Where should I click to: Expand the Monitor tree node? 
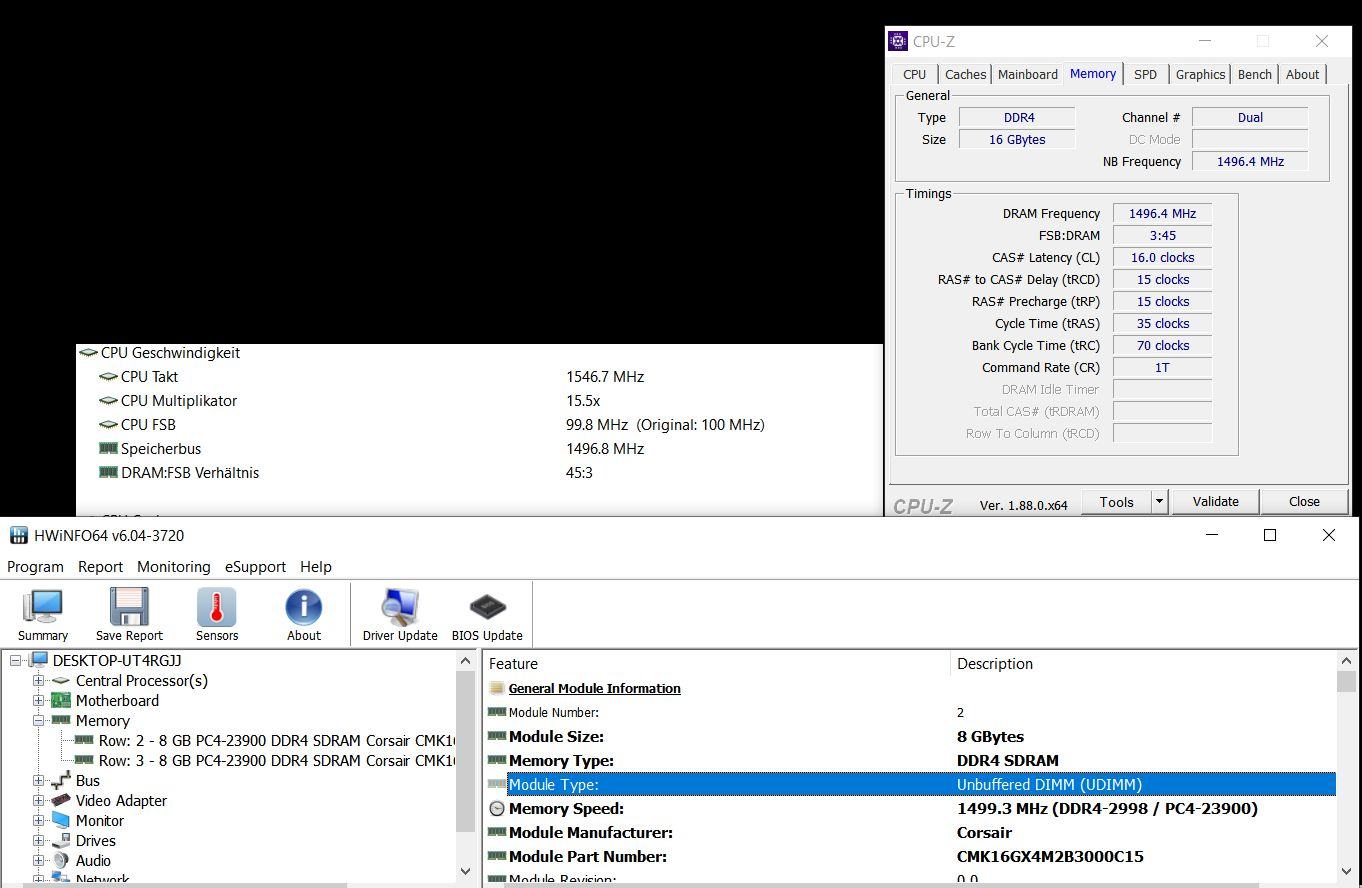39,820
